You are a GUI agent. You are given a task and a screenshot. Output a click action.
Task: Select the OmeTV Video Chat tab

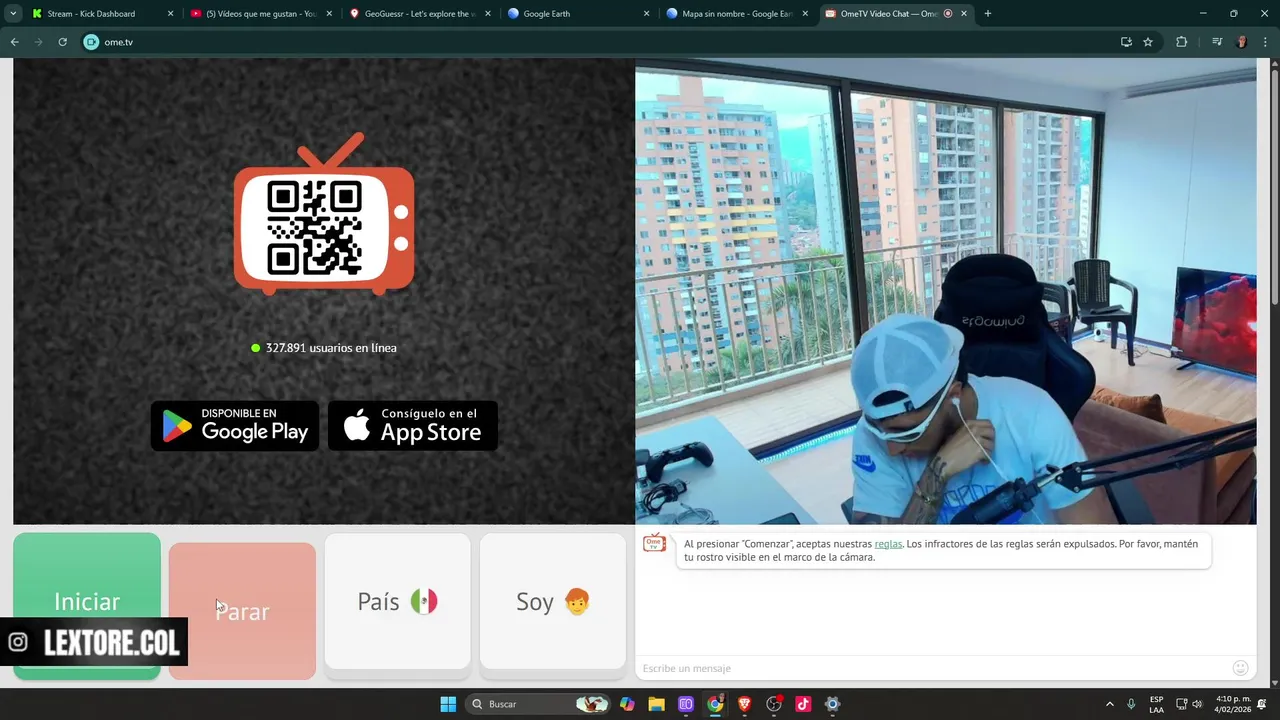(x=896, y=14)
